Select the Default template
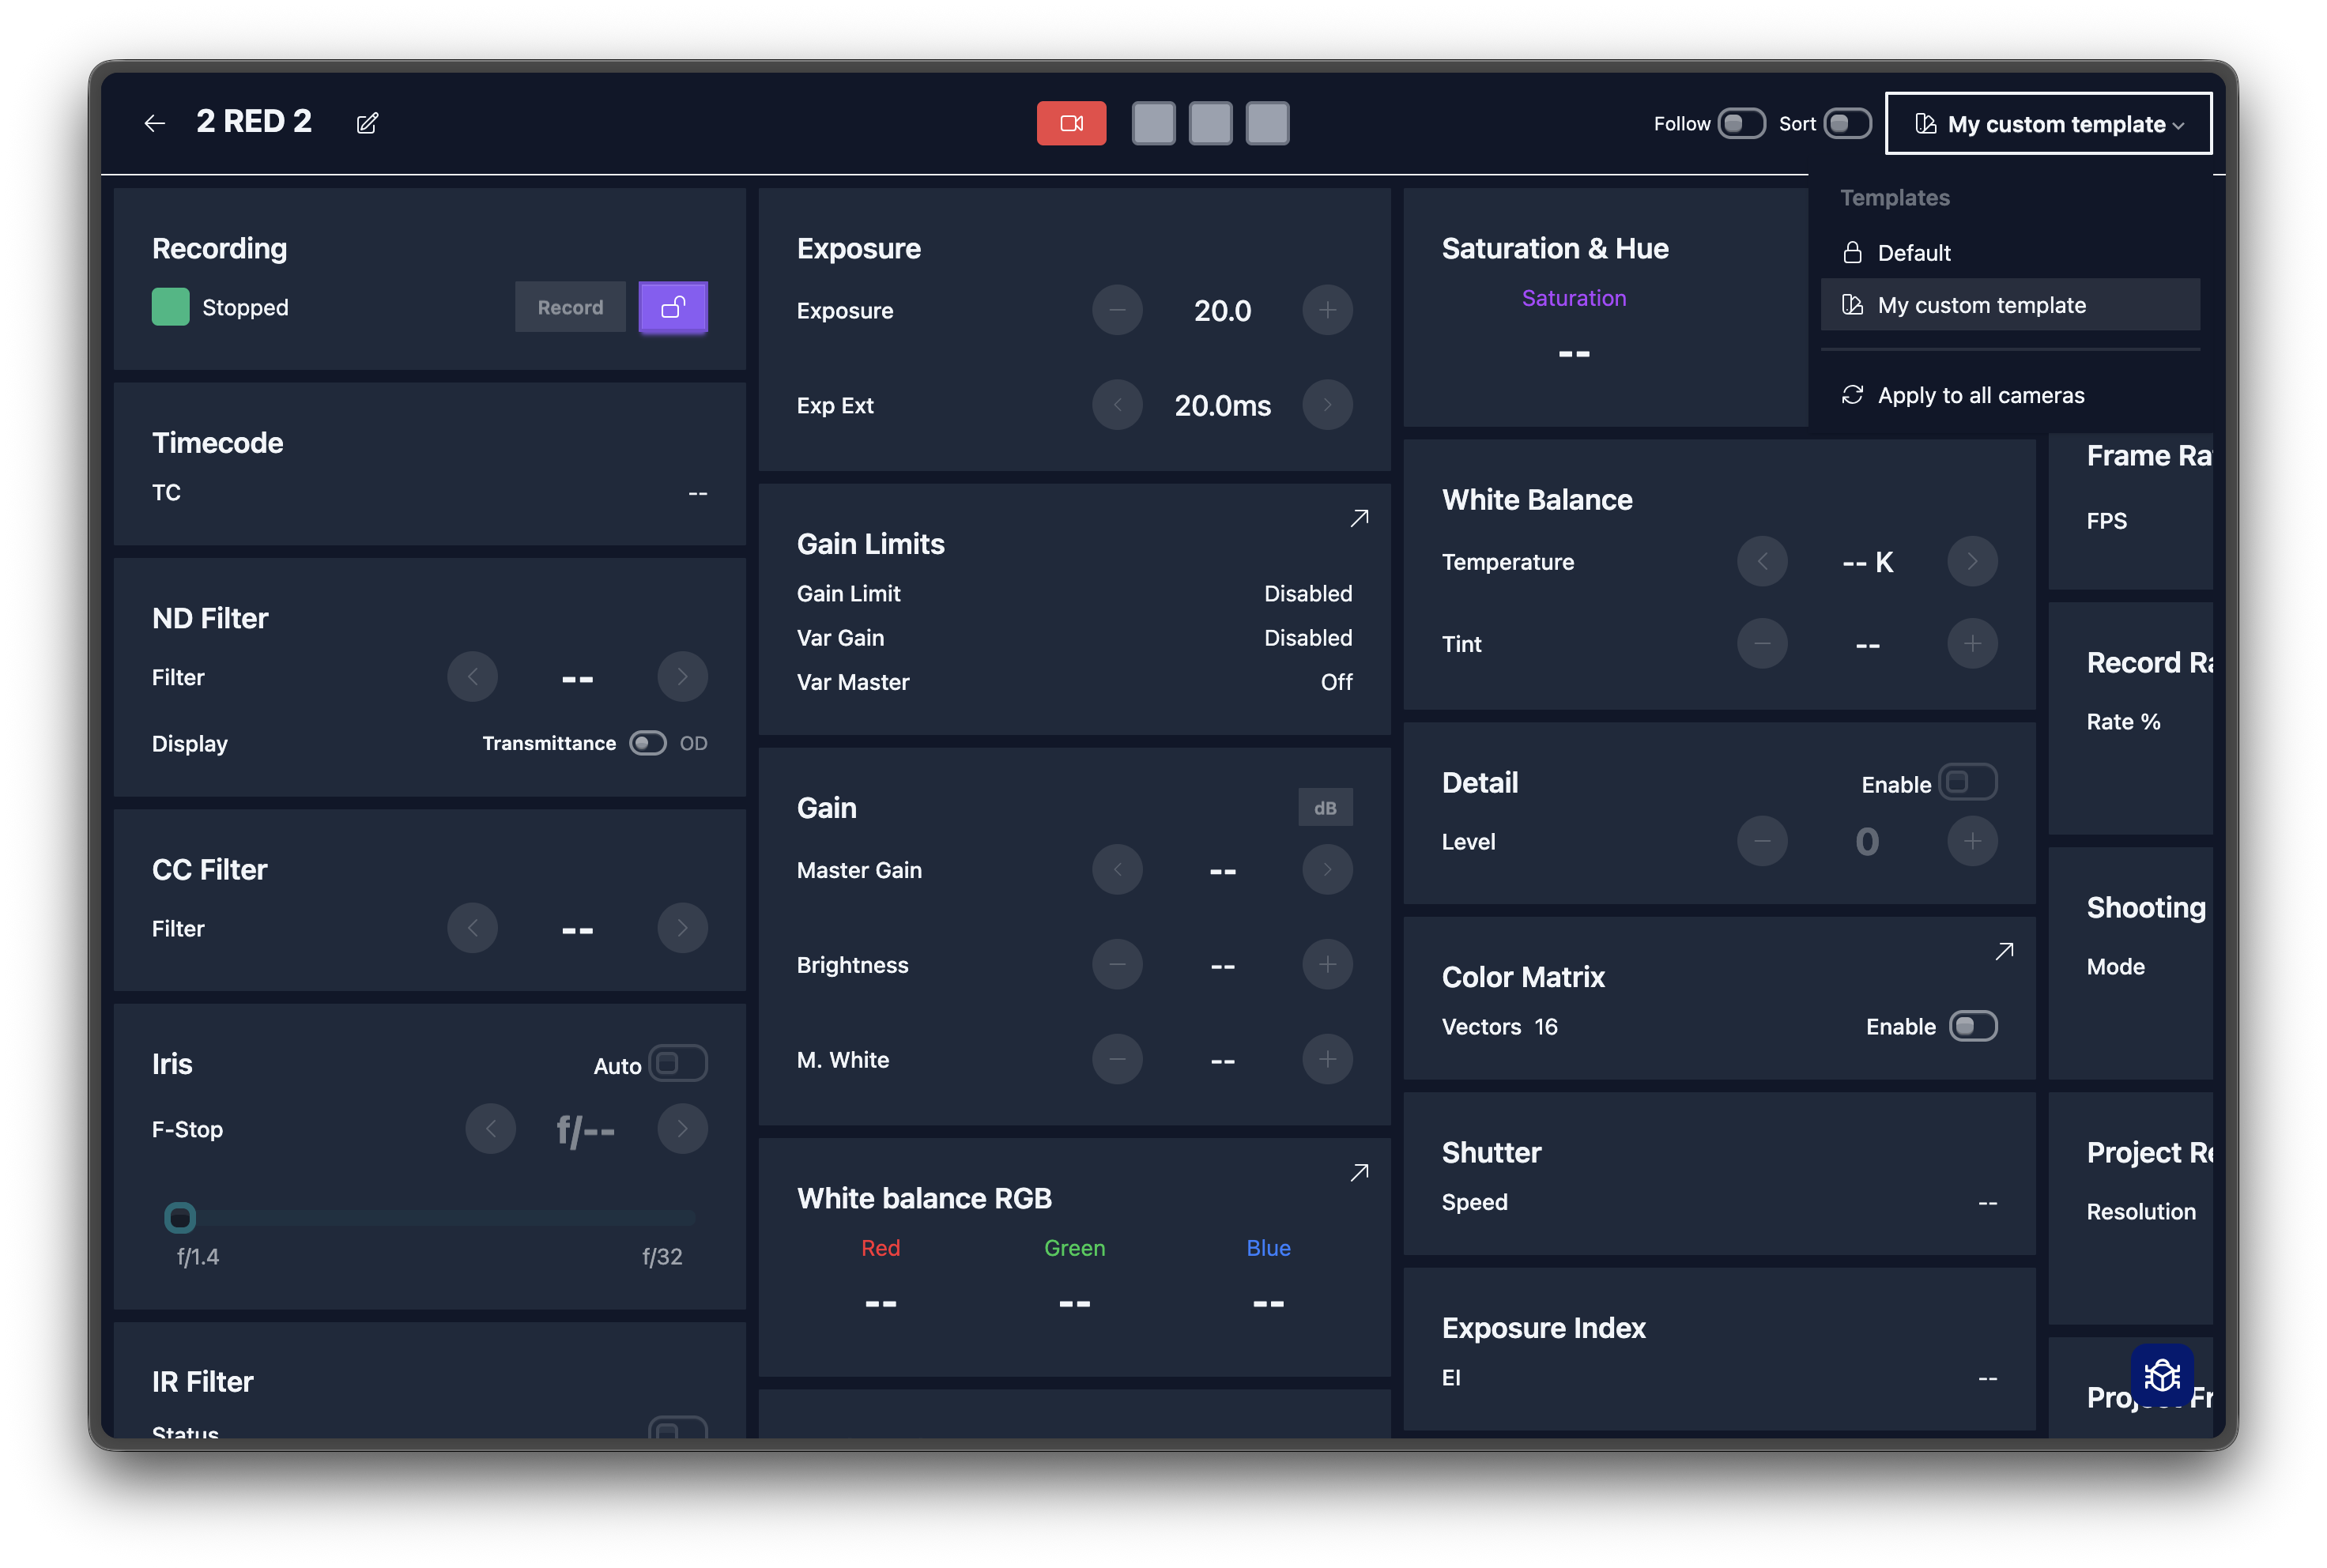This screenshot has width=2327, height=1568. (x=2010, y=253)
